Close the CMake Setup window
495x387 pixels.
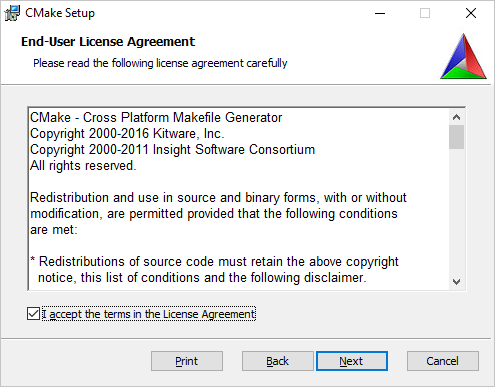(471, 13)
